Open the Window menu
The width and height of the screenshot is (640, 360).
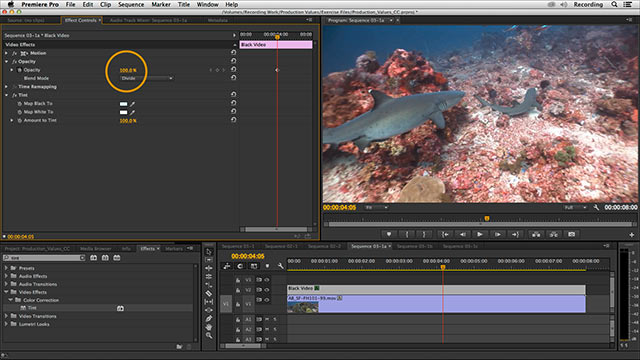(x=207, y=4)
